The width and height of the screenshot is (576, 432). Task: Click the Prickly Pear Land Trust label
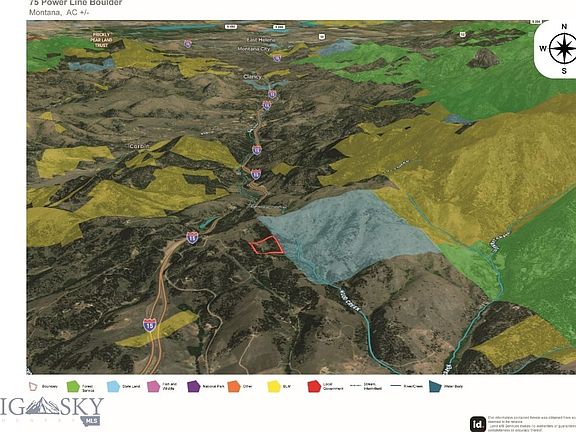point(102,40)
